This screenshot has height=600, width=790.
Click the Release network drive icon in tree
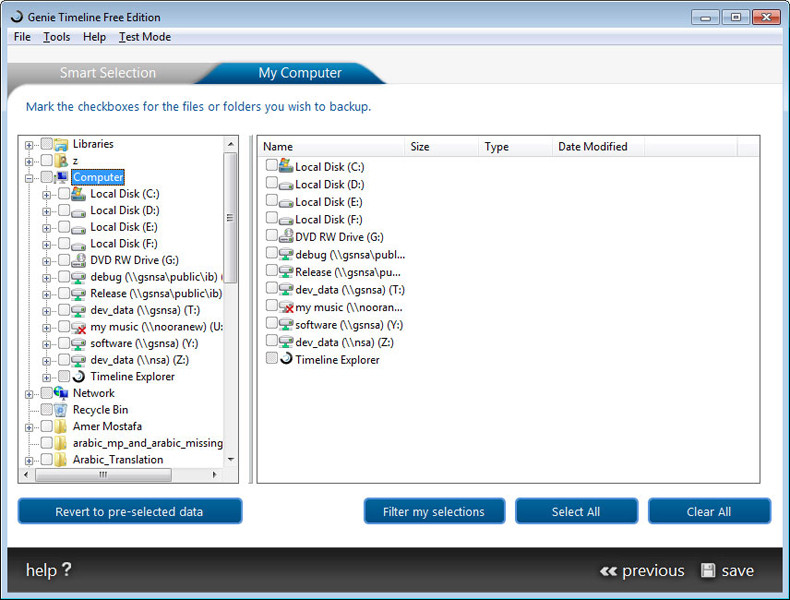click(79, 294)
